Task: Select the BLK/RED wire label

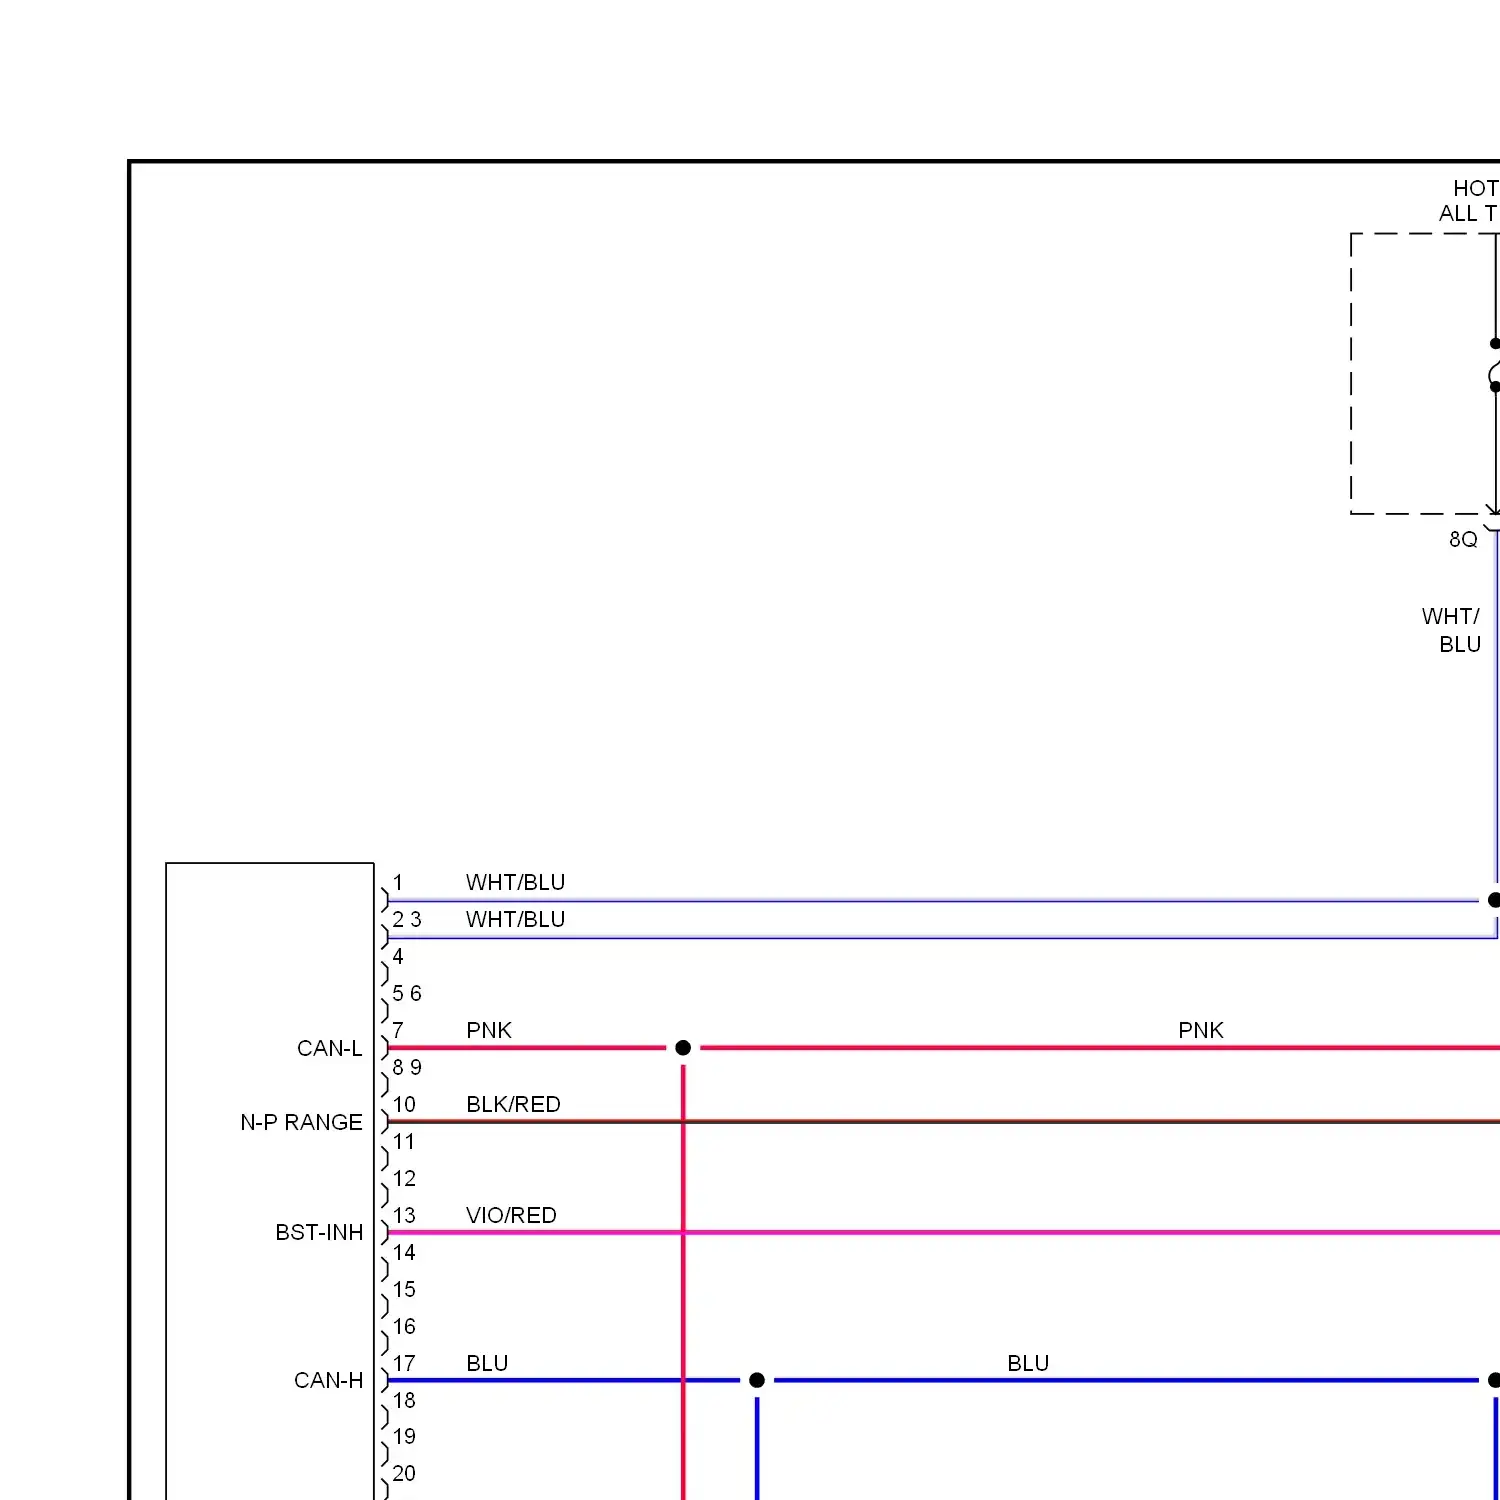Action: [x=513, y=1104]
